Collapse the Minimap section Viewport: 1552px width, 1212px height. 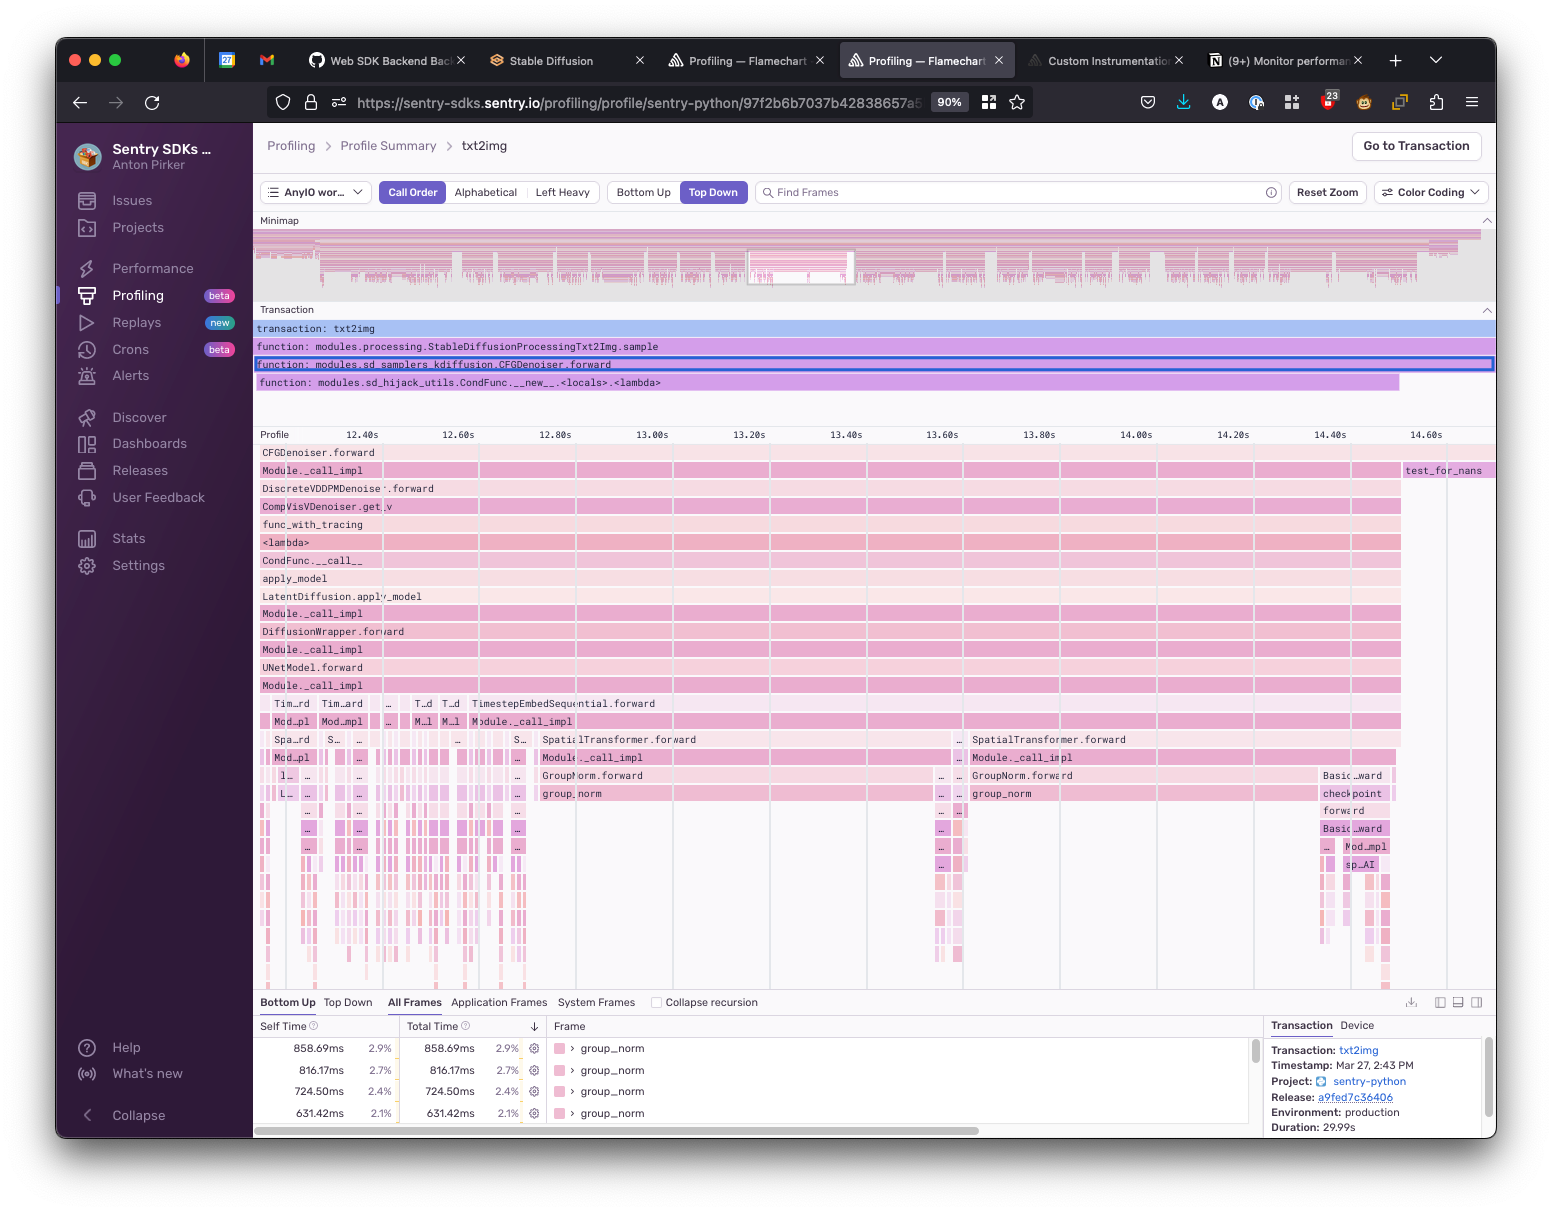tap(1487, 221)
